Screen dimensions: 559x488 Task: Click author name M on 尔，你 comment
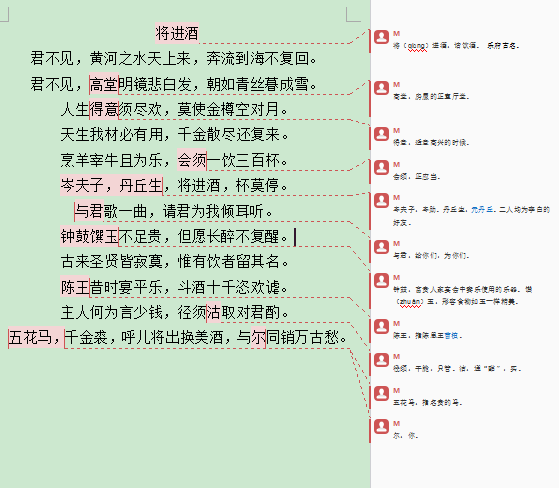pyautogui.click(x=396, y=423)
